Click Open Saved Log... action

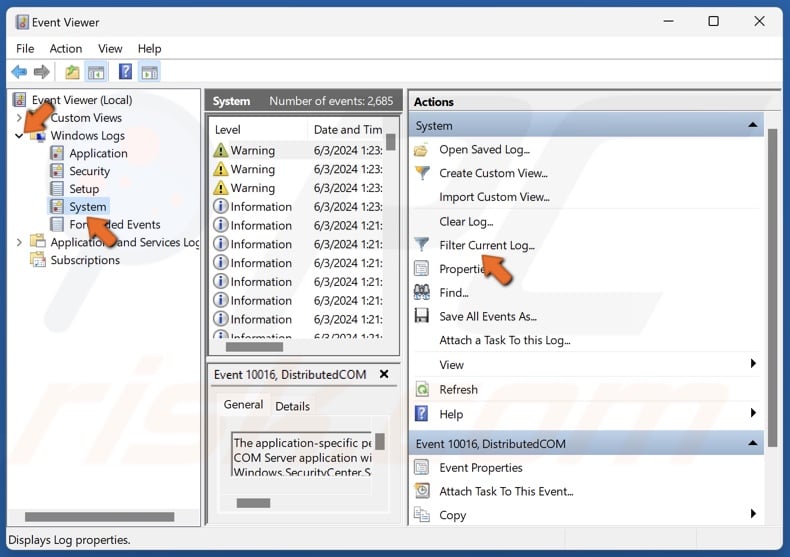(x=484, y=150)
